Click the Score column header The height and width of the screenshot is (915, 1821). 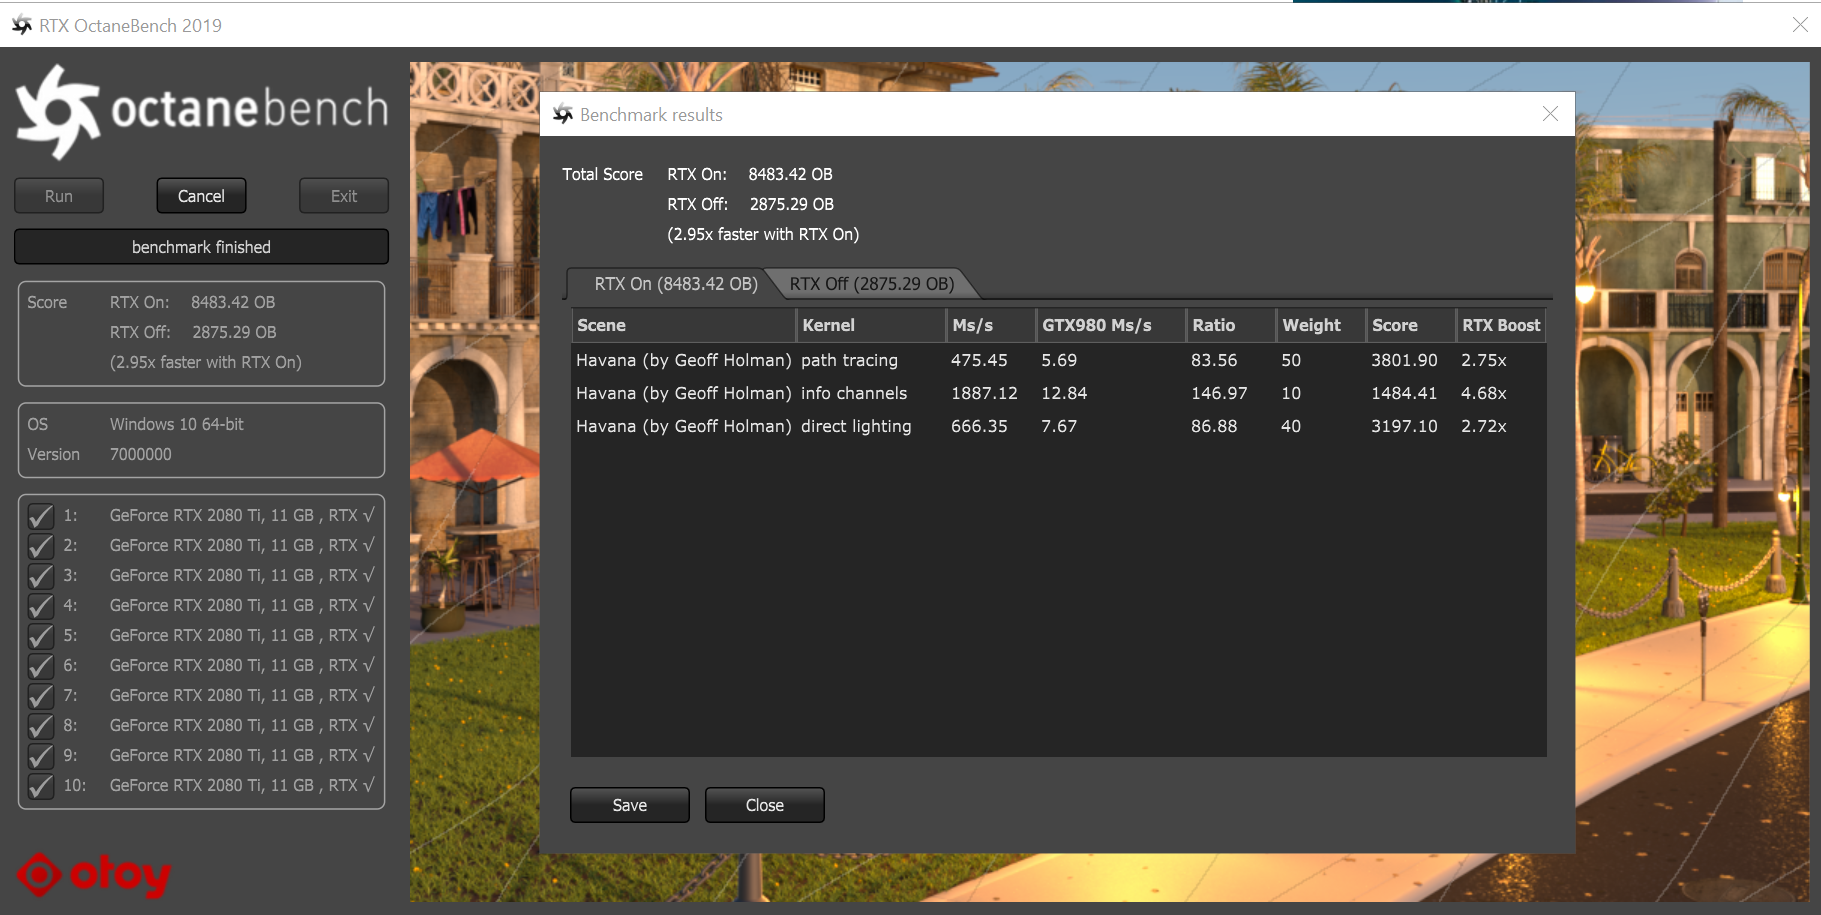click(x=1411, y=325)
